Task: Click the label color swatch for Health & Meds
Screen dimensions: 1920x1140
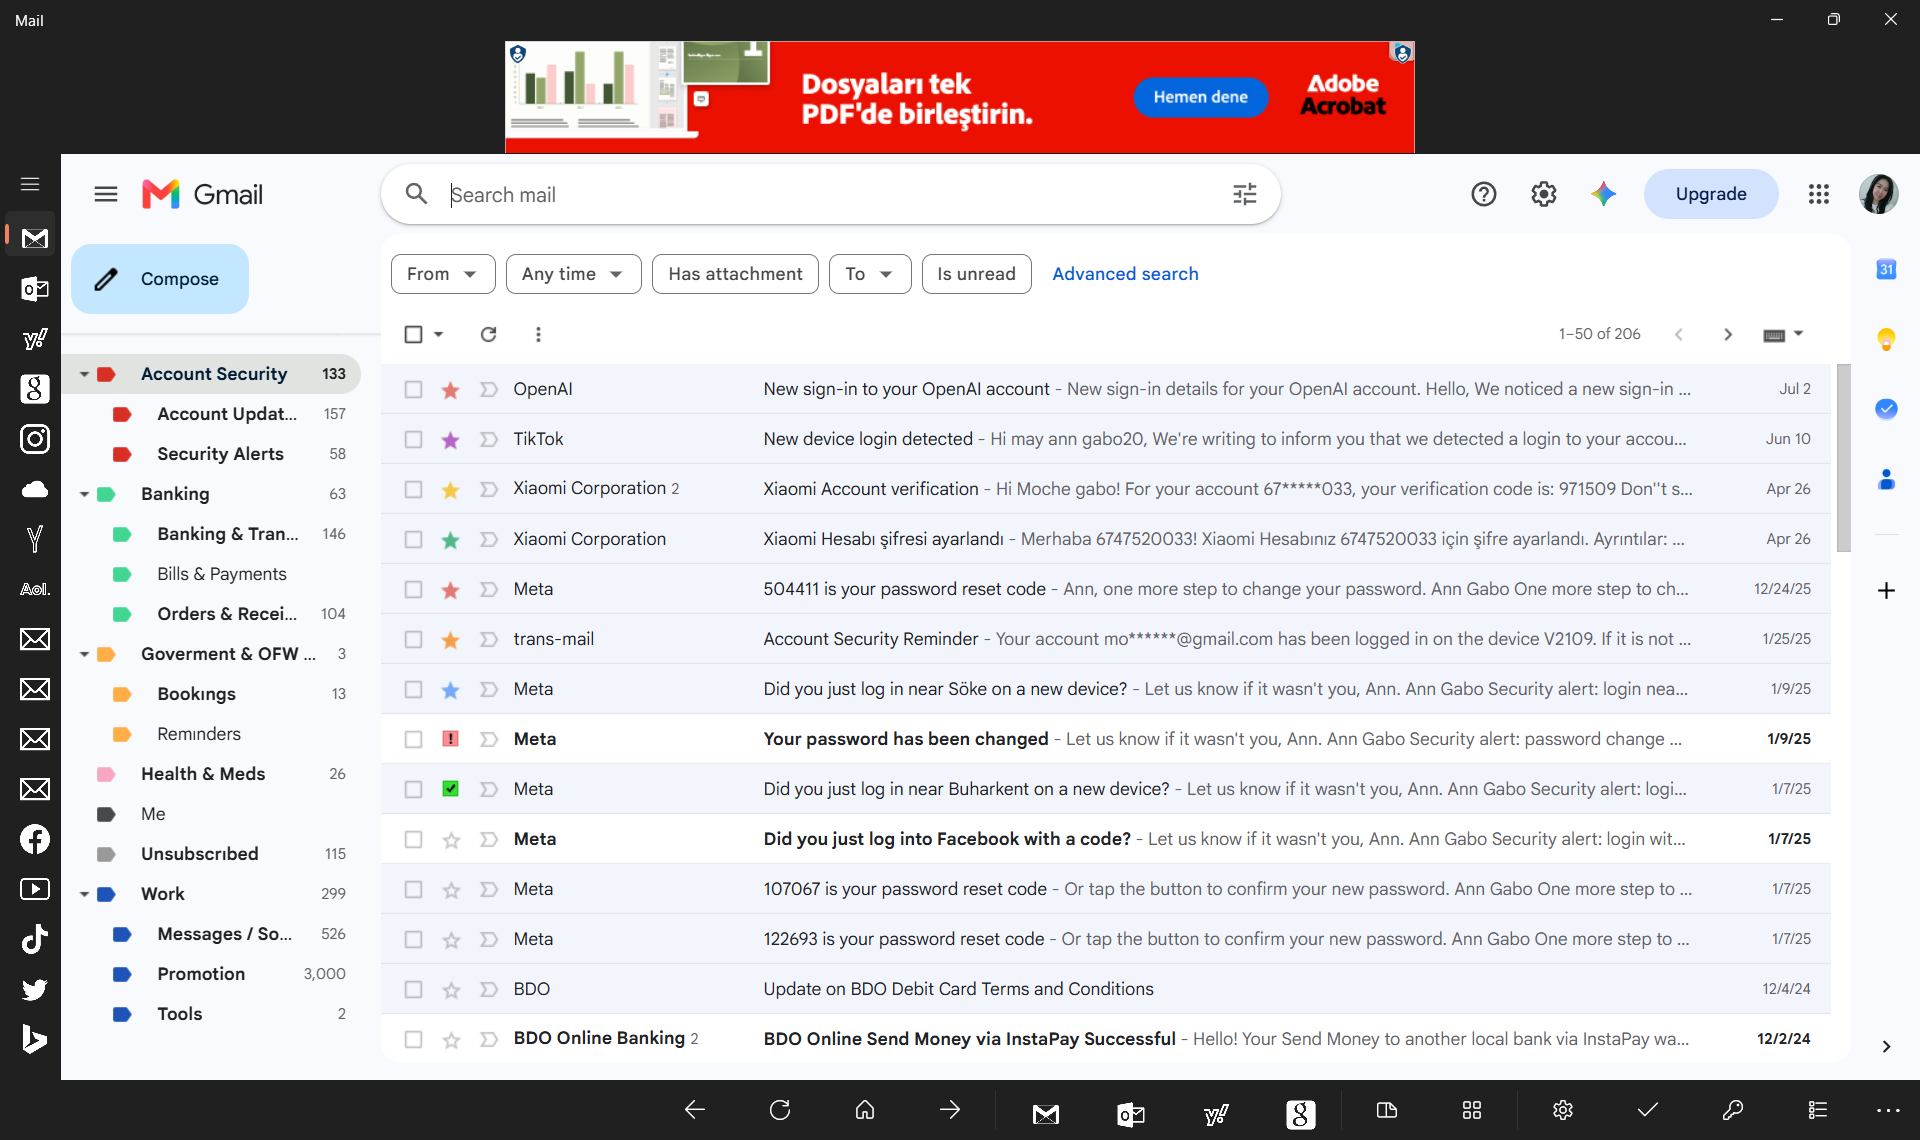Action: [x=105, y=774]
